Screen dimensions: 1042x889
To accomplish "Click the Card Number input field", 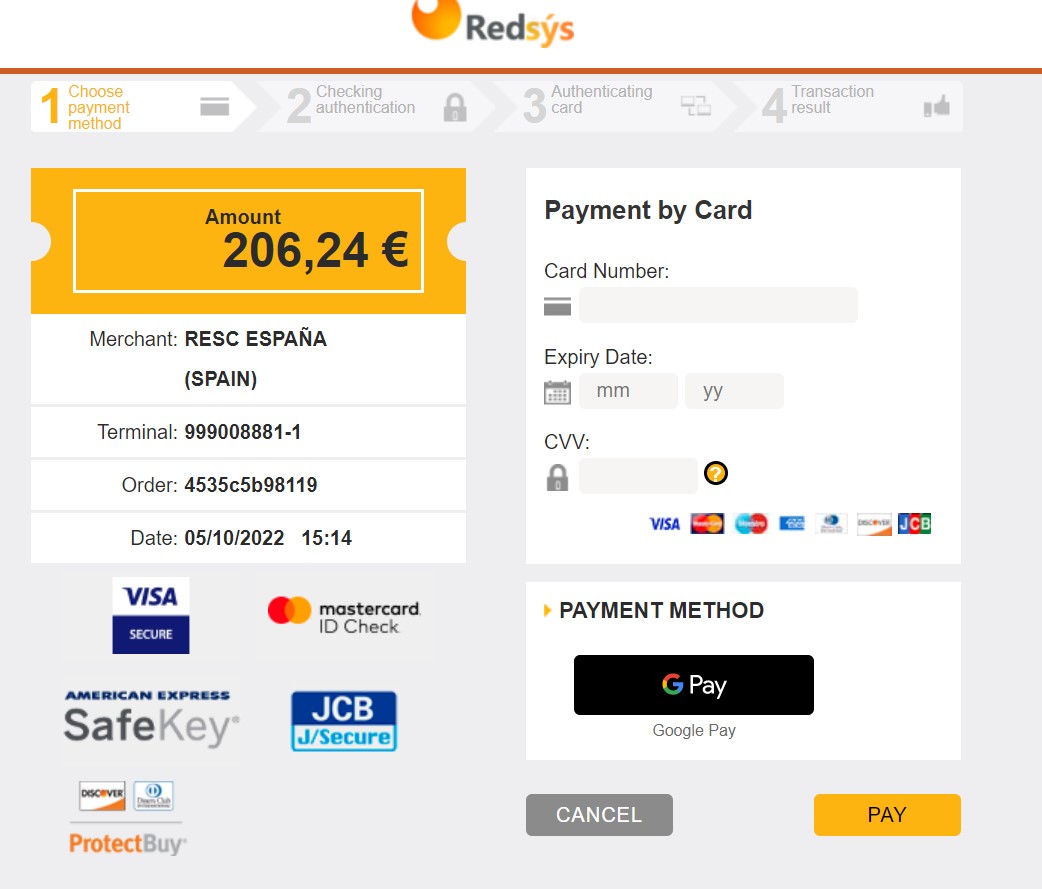I will [717, 305].
